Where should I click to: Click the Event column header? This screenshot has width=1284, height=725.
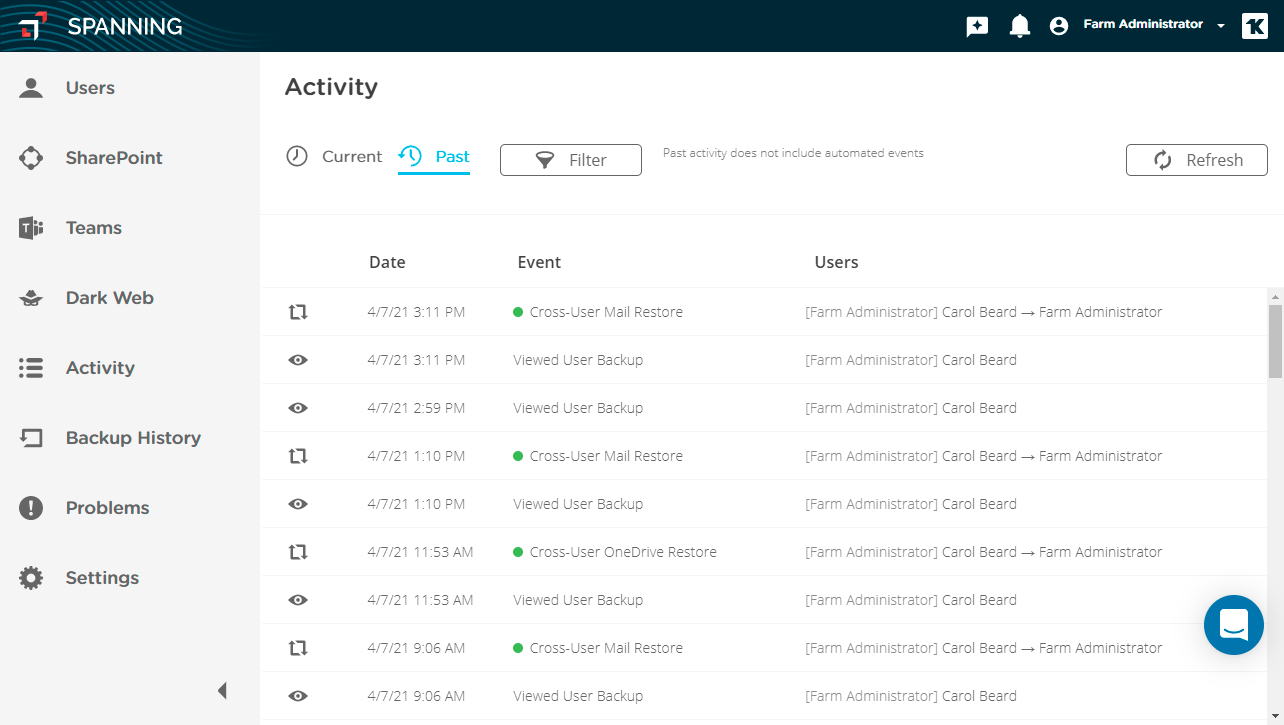click(x=539, y=263)
